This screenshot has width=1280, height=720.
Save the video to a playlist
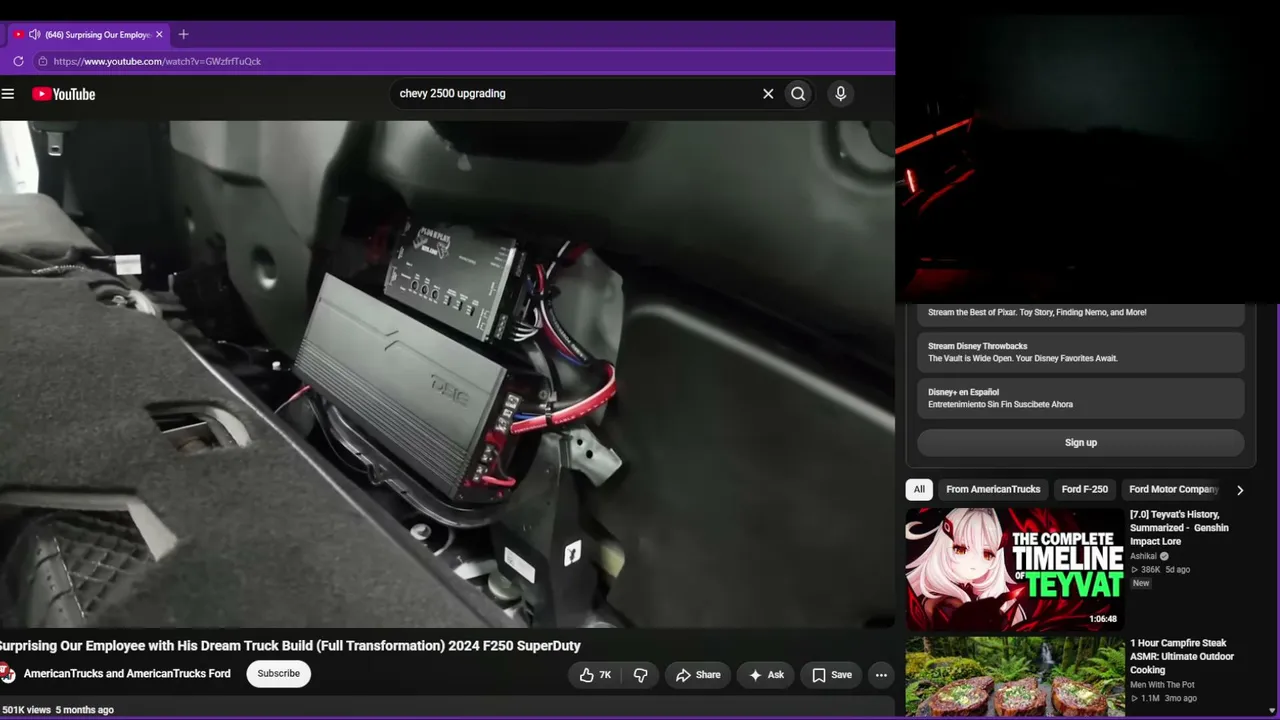(x=831, y=675)
